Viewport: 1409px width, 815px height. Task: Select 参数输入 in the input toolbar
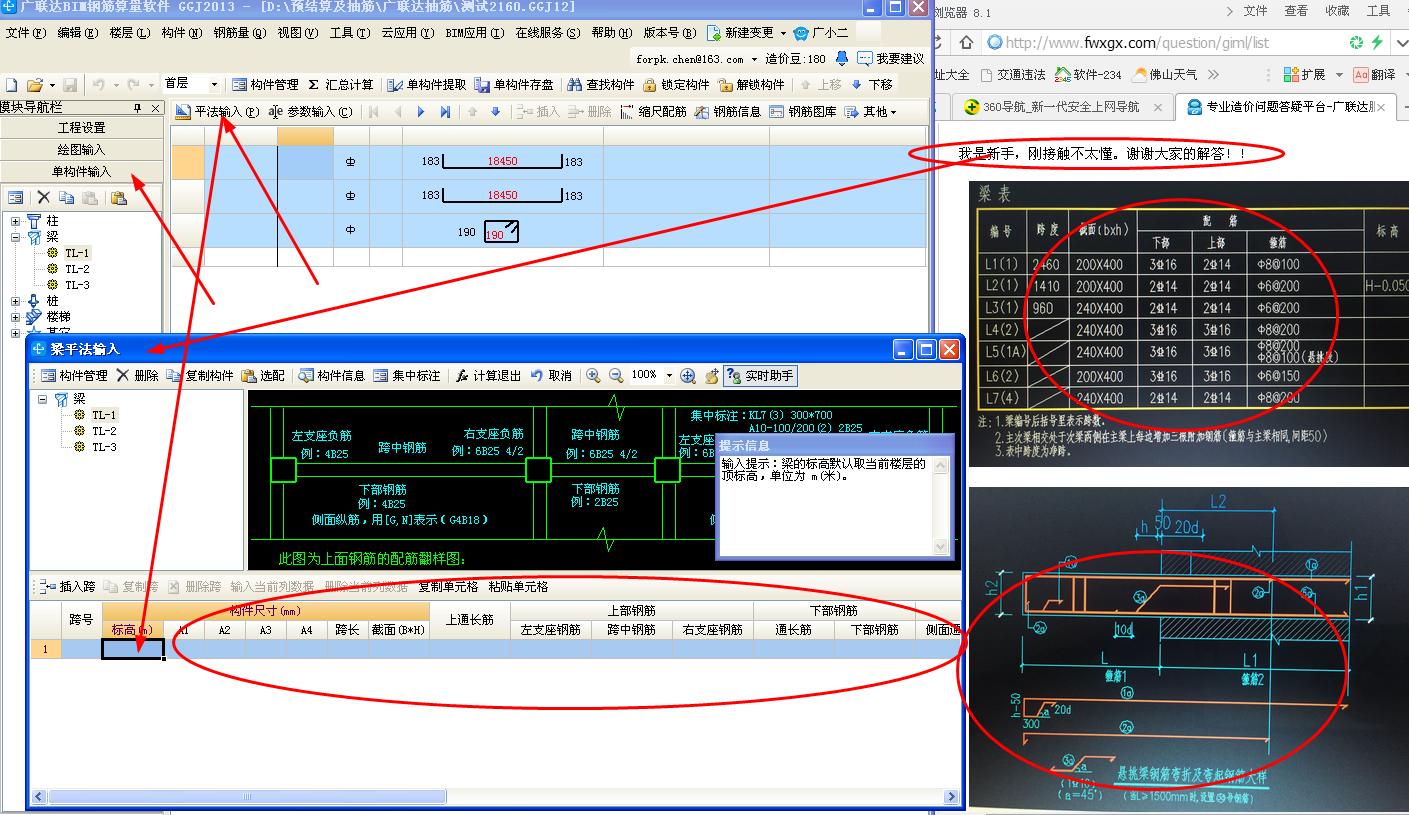click(310, 112)
